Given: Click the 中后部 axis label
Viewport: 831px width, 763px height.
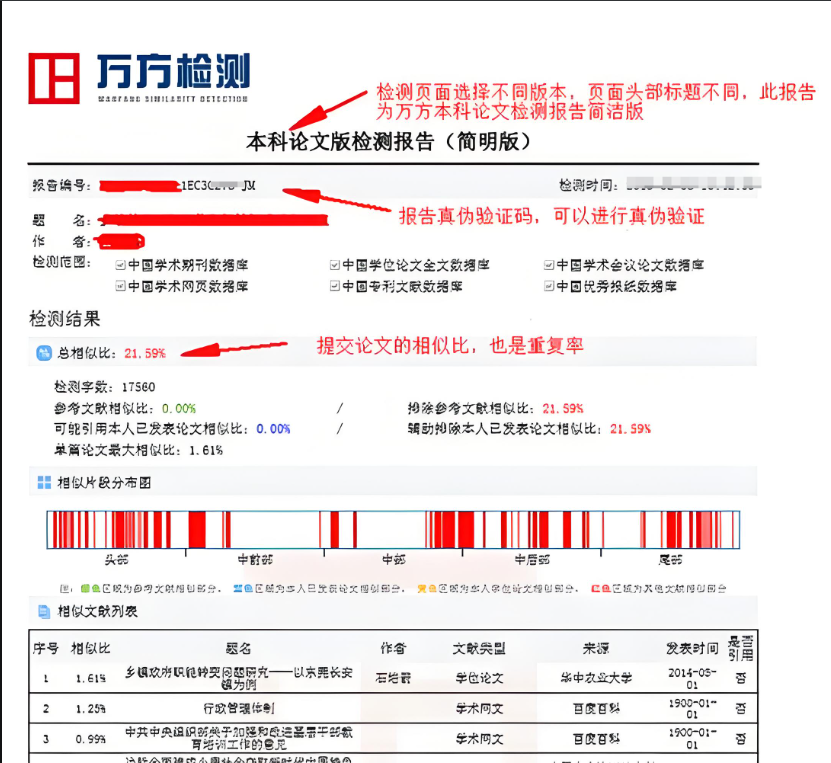Looking at the screenshot, I should 532,560.
